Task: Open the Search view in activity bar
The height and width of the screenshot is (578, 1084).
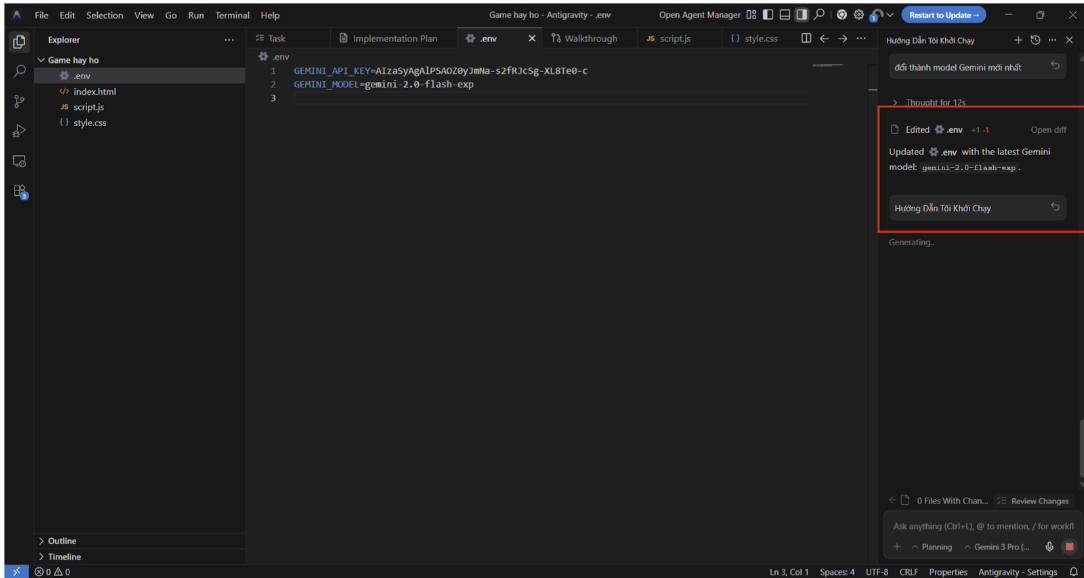Action: [19, 72]
